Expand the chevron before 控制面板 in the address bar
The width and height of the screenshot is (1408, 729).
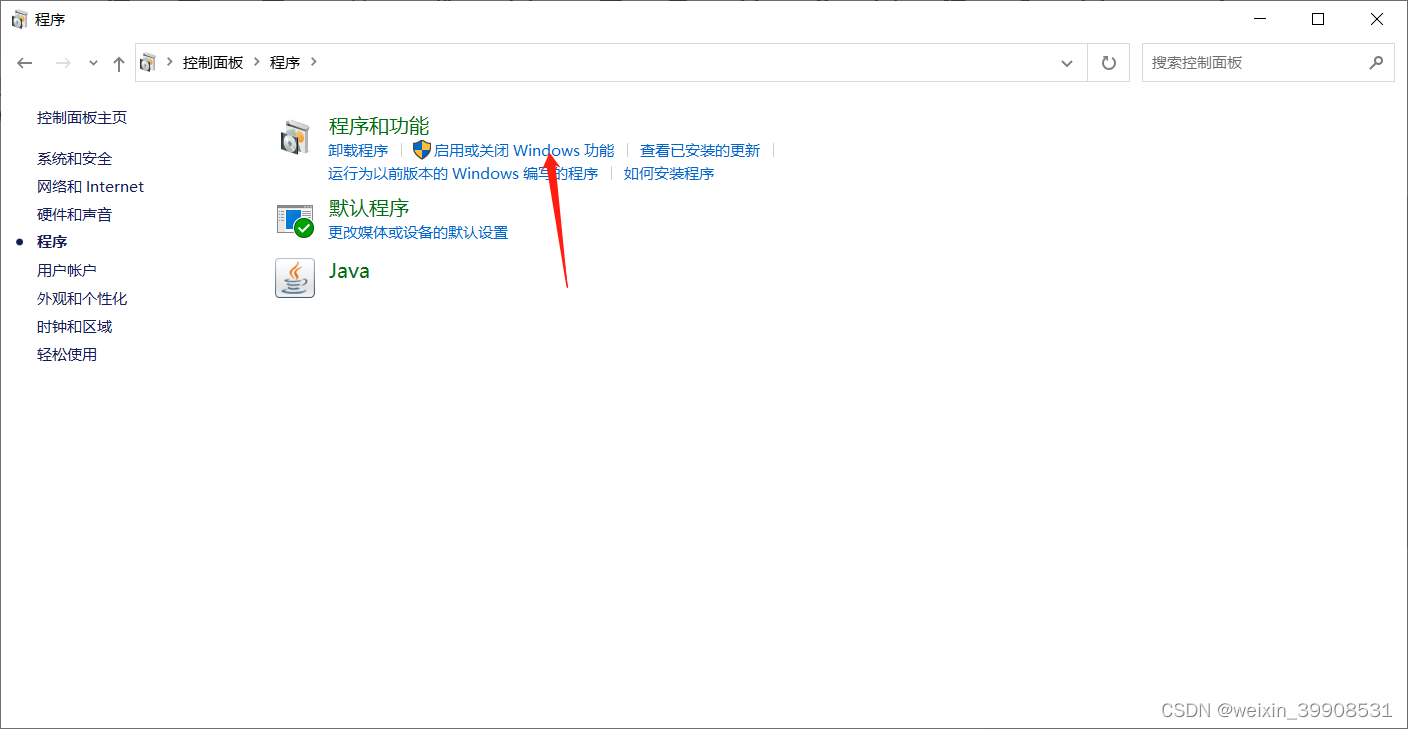click(170, 62)
